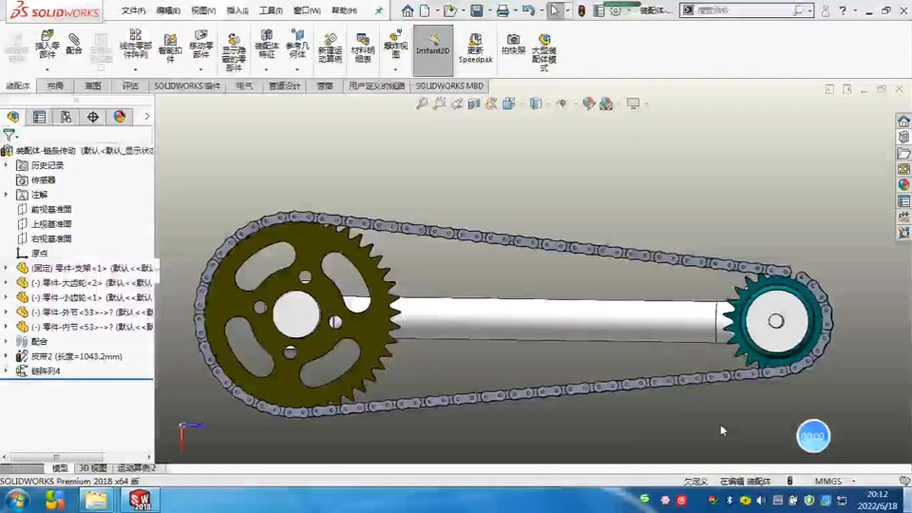Viewport: 912px width, 513px height.
Task: Click the Save disk icon
Action: click(476, 10)
